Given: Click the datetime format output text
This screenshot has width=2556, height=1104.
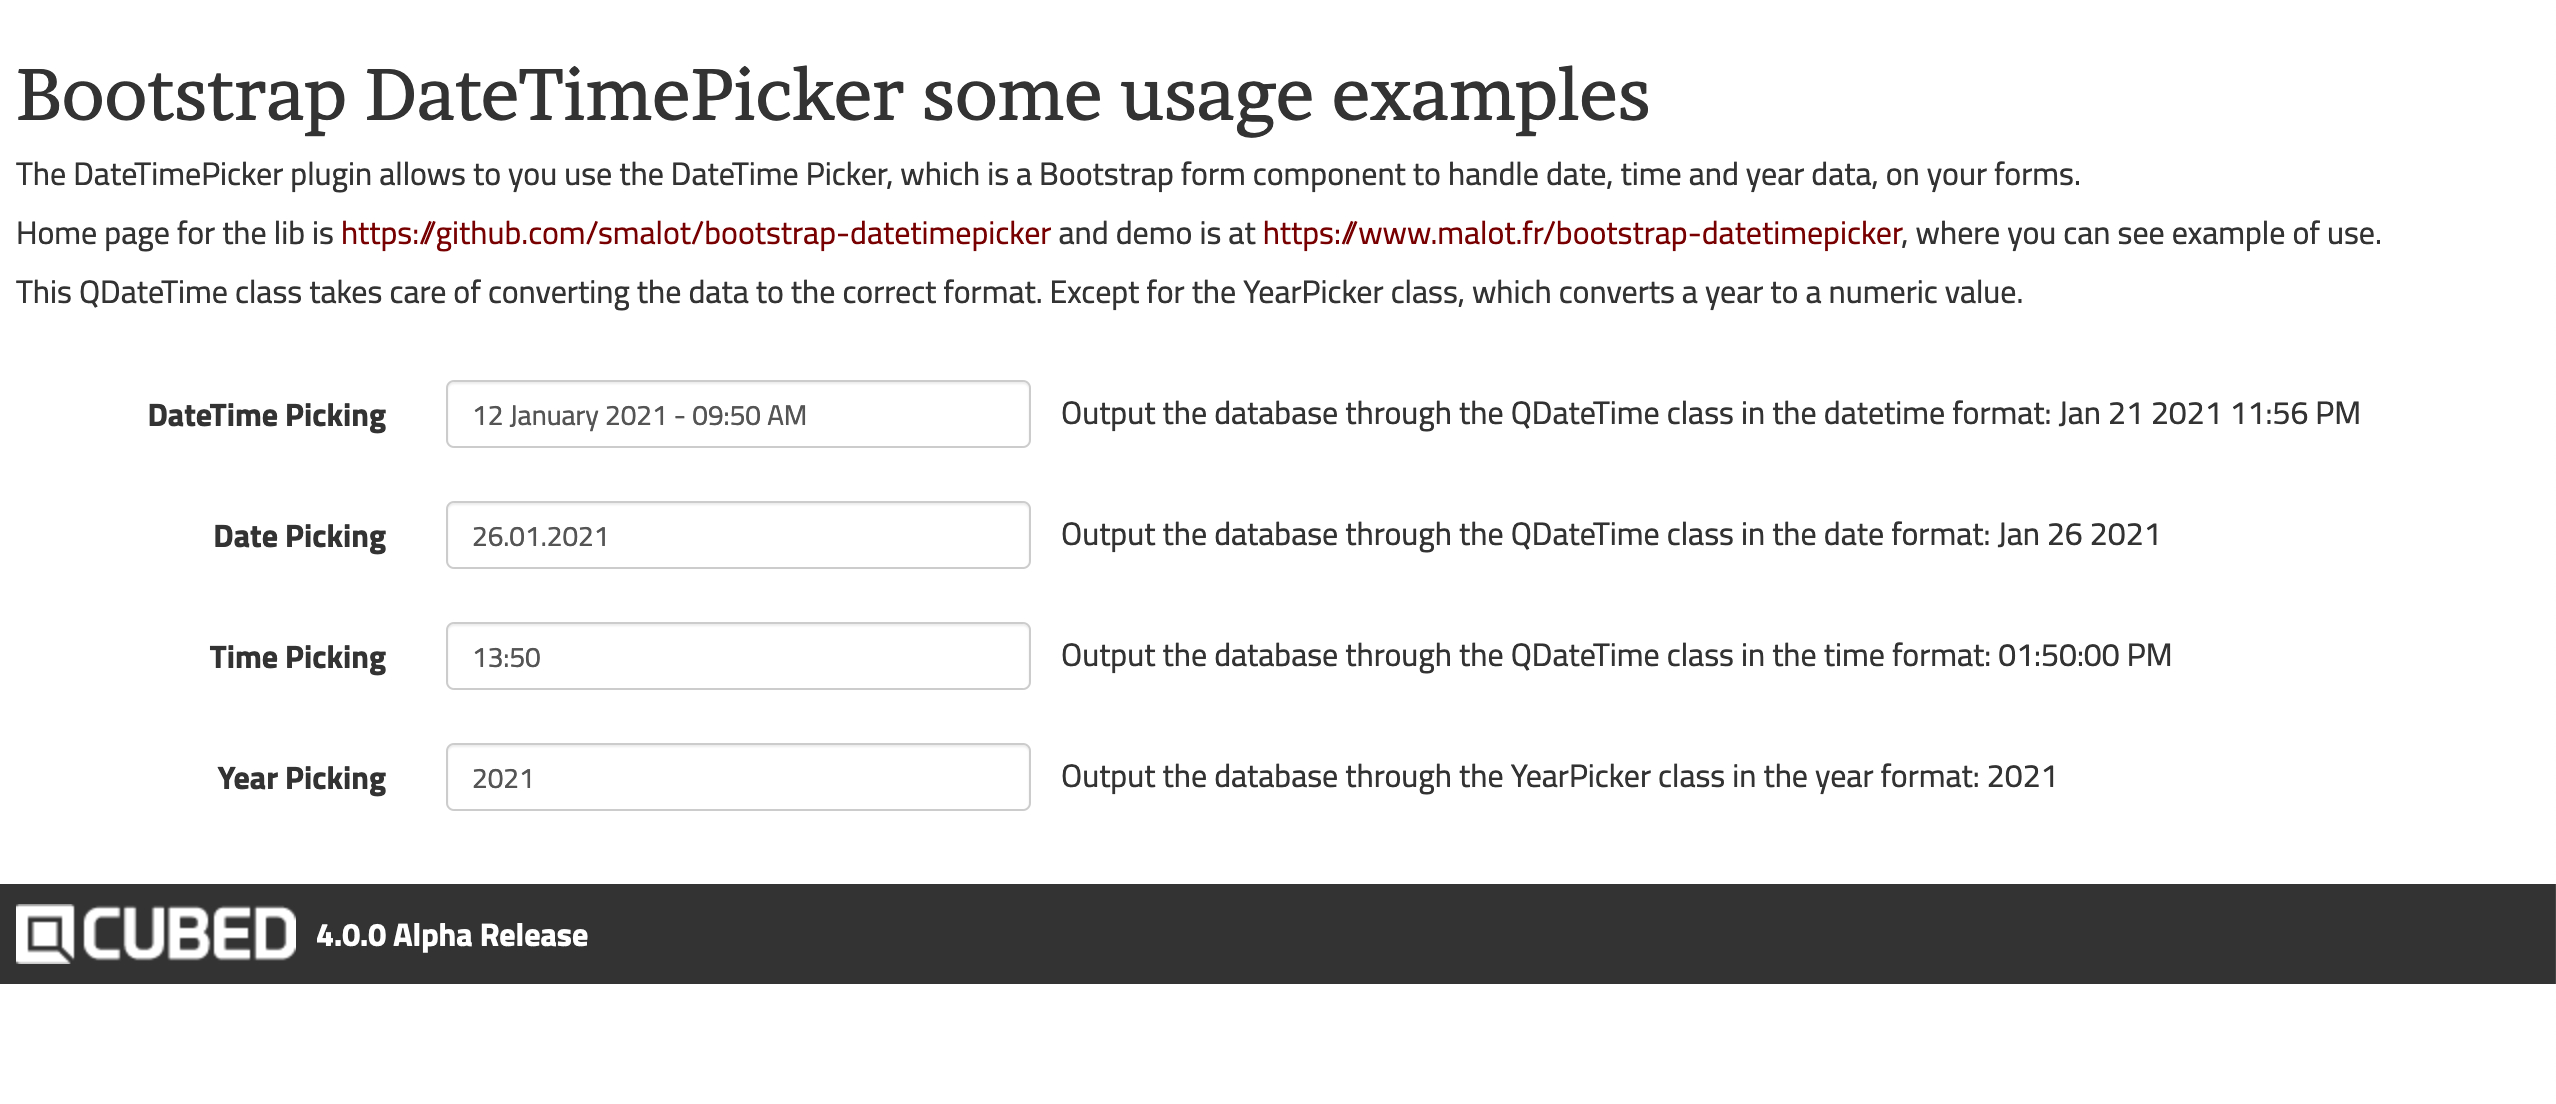Looking at the screenshot, I should coord(1710,414).
